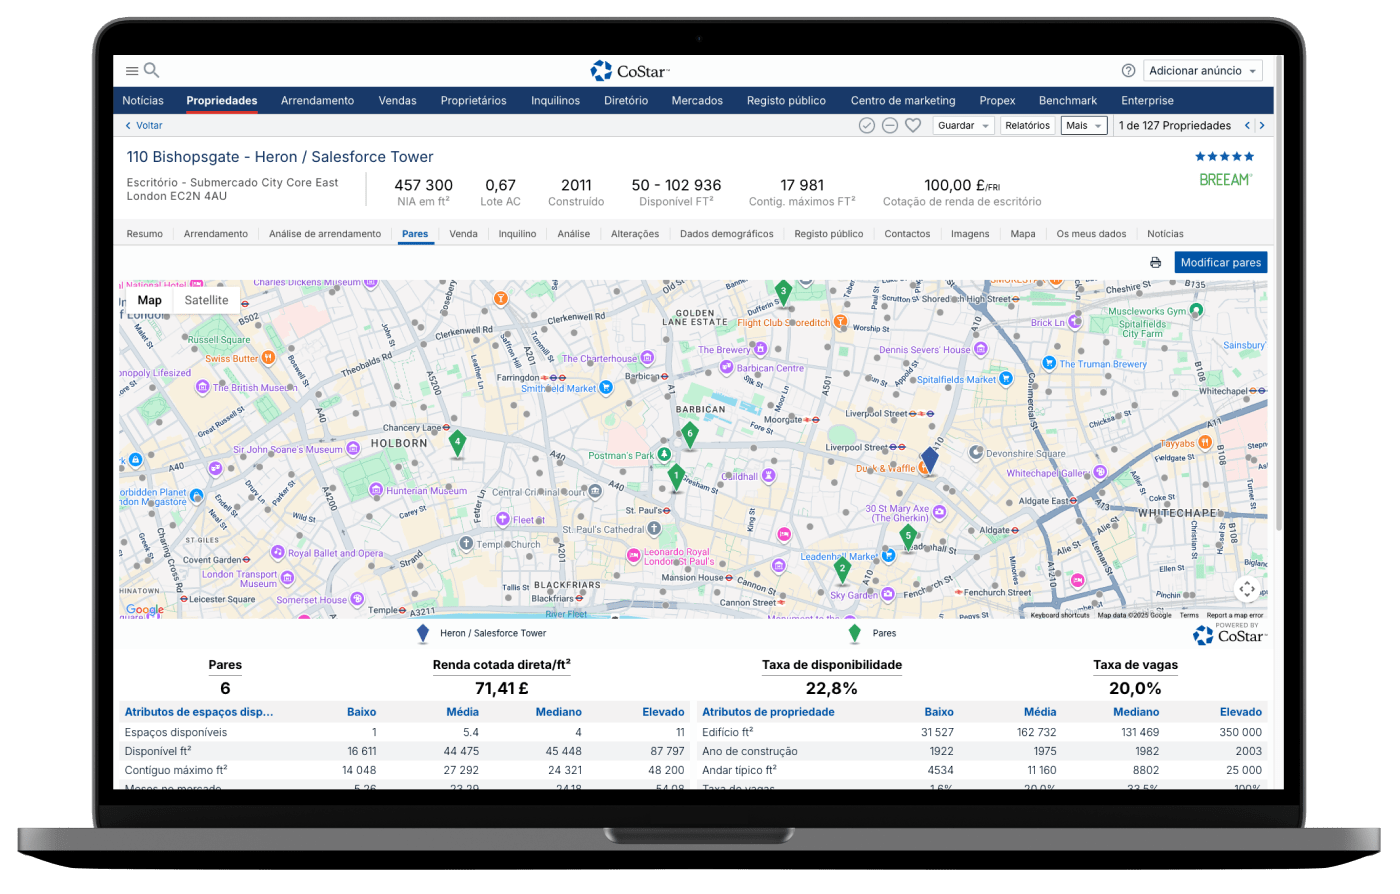This screenshot has height=894, width=1400.
Task: Click the map fullscreen toggle icon
Action: point(1246,589)
